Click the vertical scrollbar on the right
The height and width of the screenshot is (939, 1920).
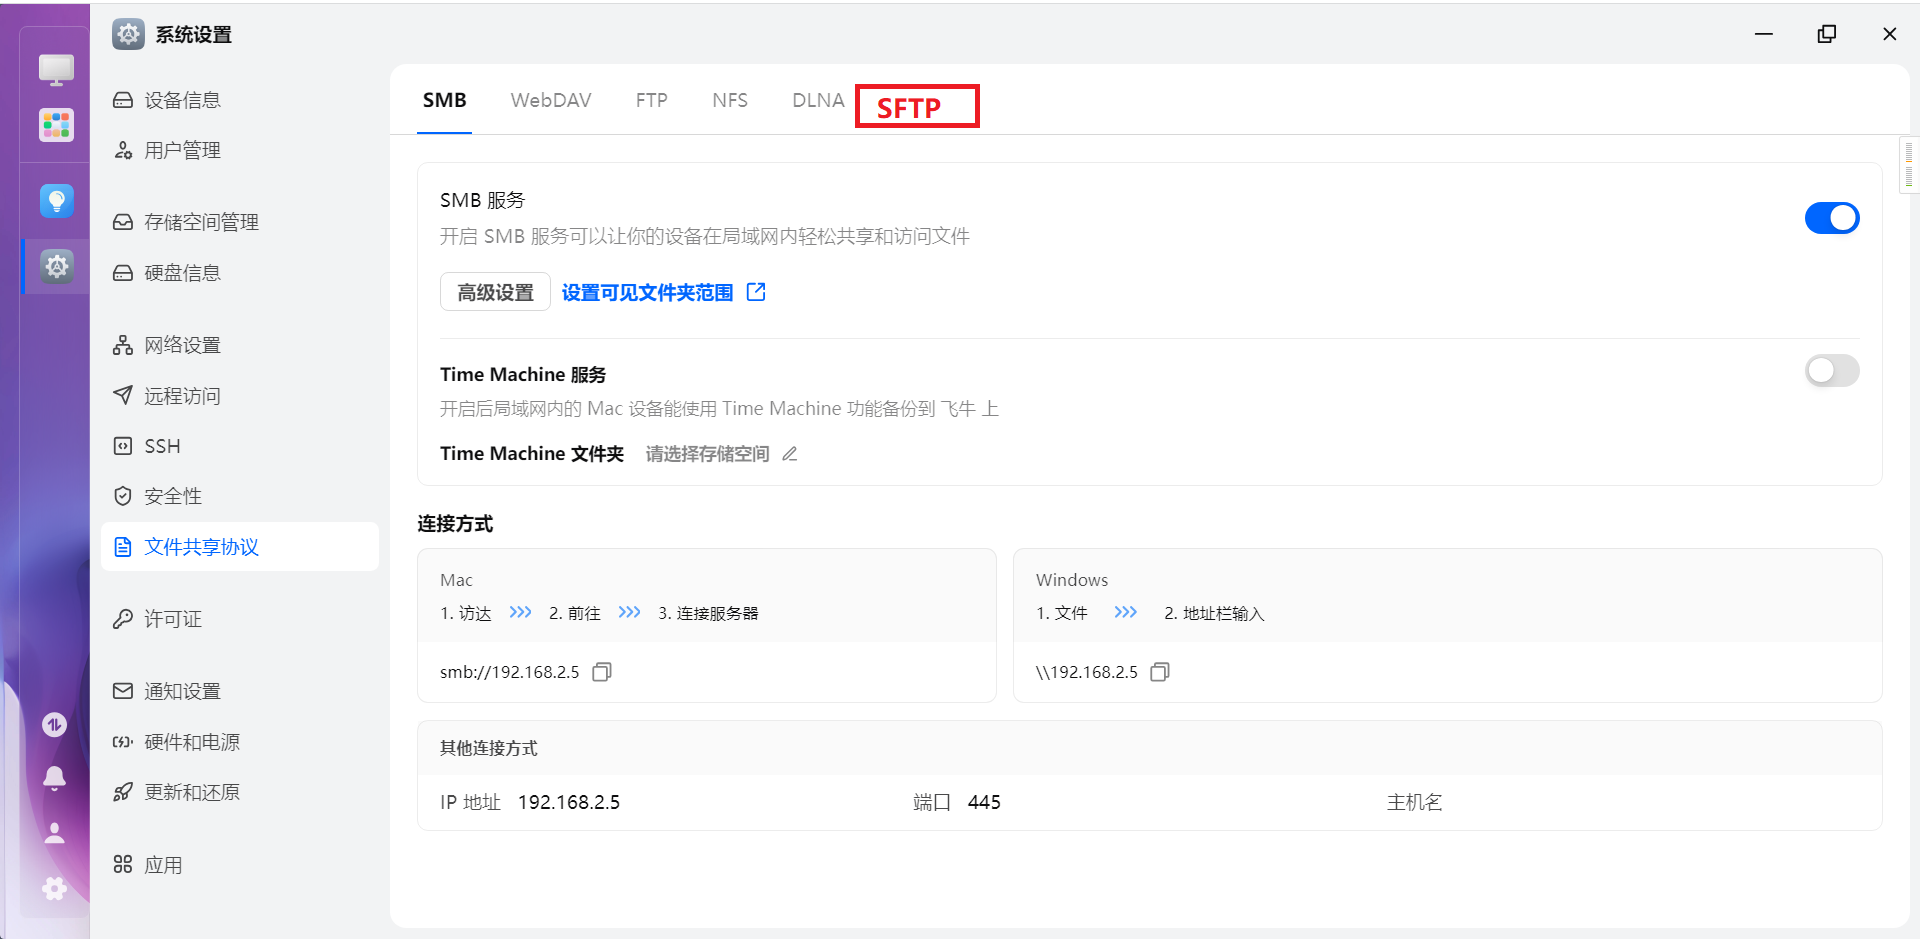pos(1908,165)
